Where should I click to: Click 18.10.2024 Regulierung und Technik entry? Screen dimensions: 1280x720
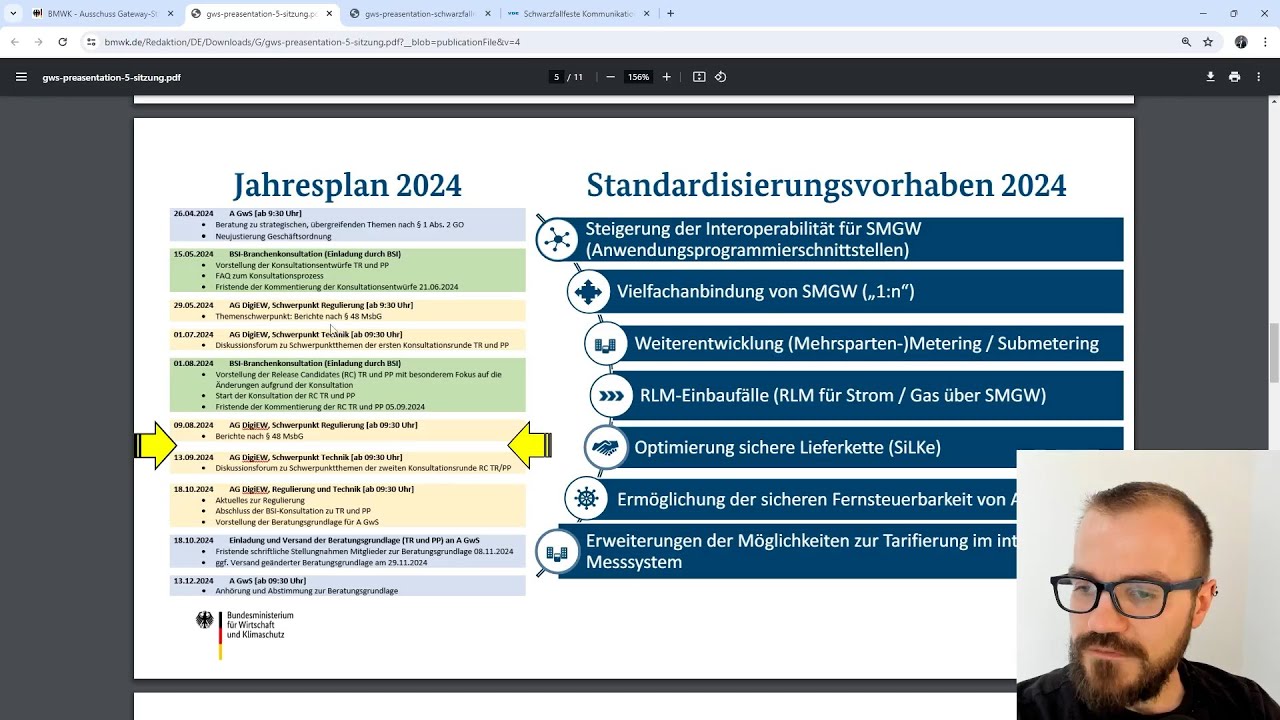pyautogui.click(x=347, y=505)
